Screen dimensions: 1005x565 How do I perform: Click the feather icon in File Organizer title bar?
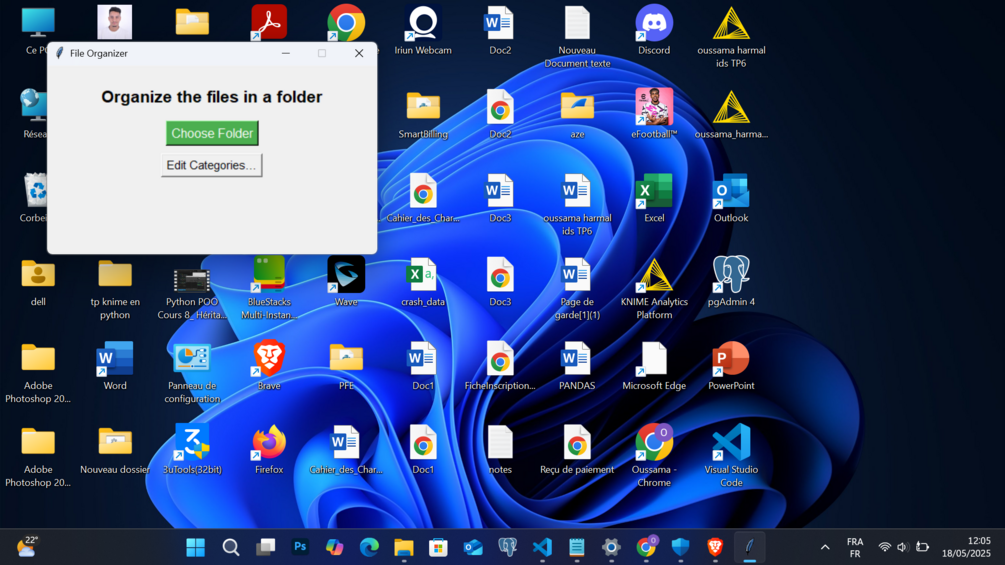pos(60,53)
